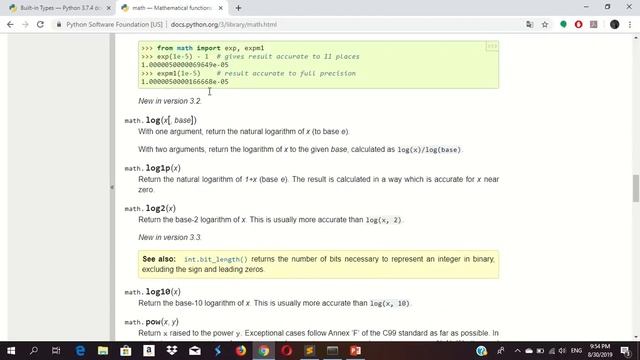Screen dimensions: 640x360
Task: Click the scrollbar down arrow
Action: (636, 337)
